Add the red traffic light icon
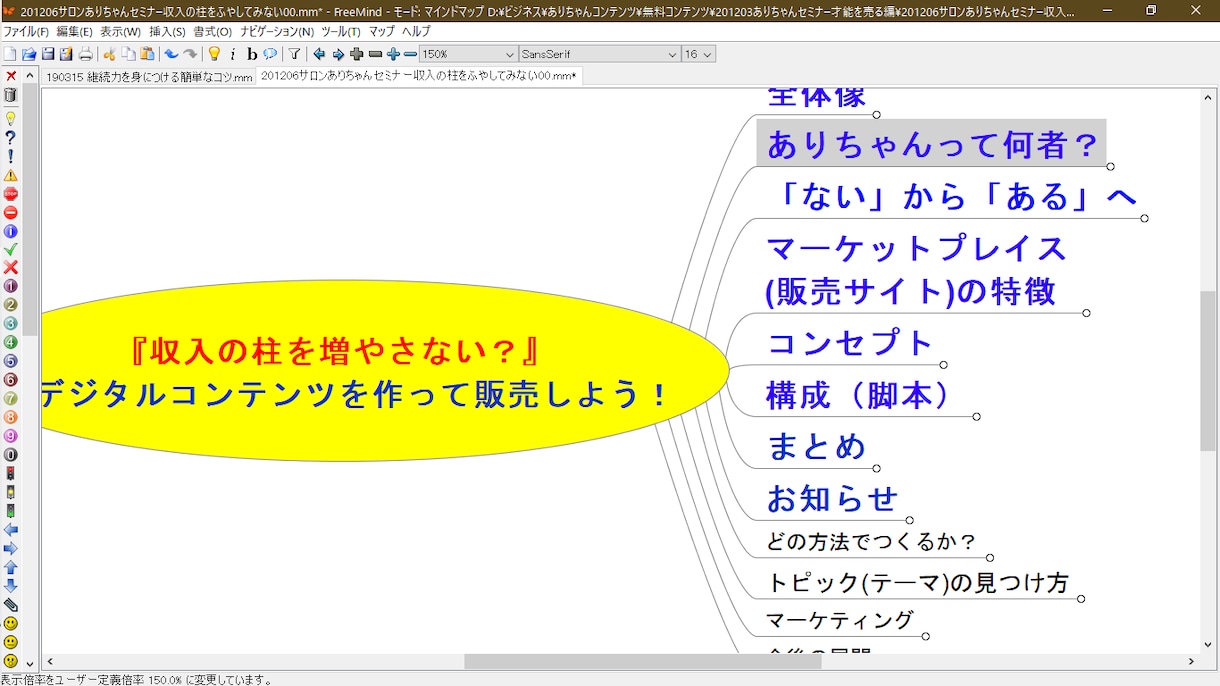 (11, 473)
